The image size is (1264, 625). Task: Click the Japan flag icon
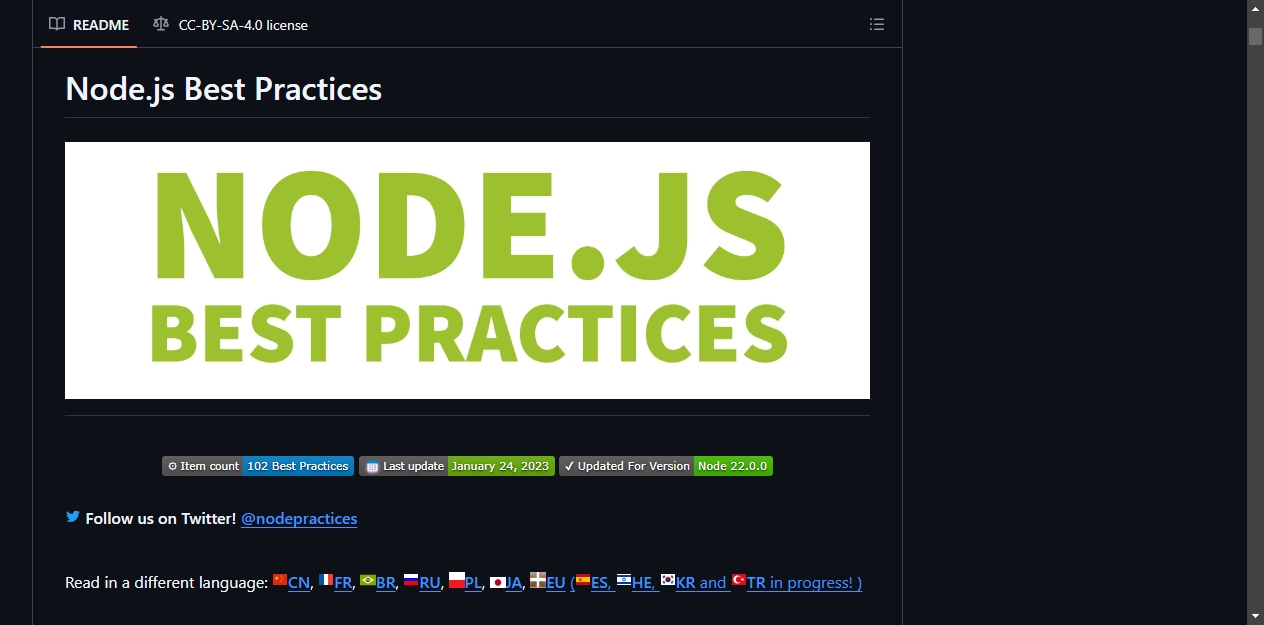498,580
